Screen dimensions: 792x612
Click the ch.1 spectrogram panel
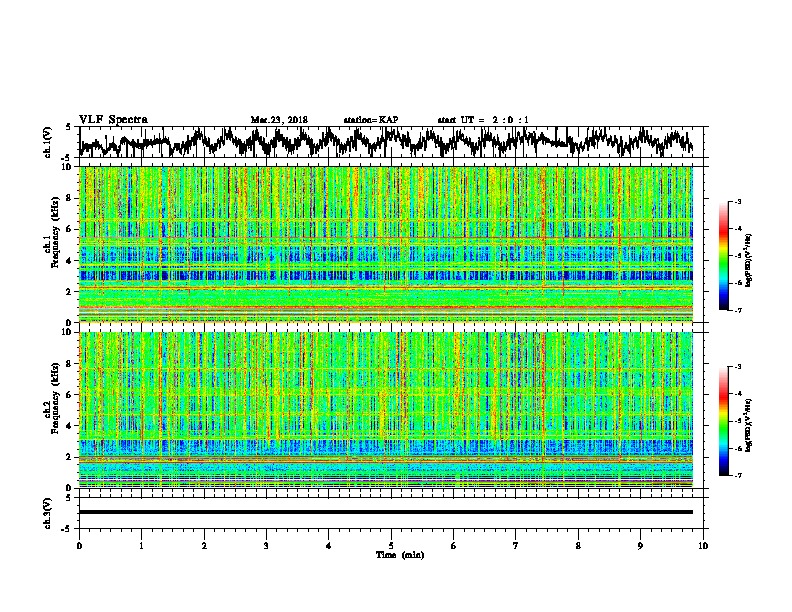coord(386,244)
